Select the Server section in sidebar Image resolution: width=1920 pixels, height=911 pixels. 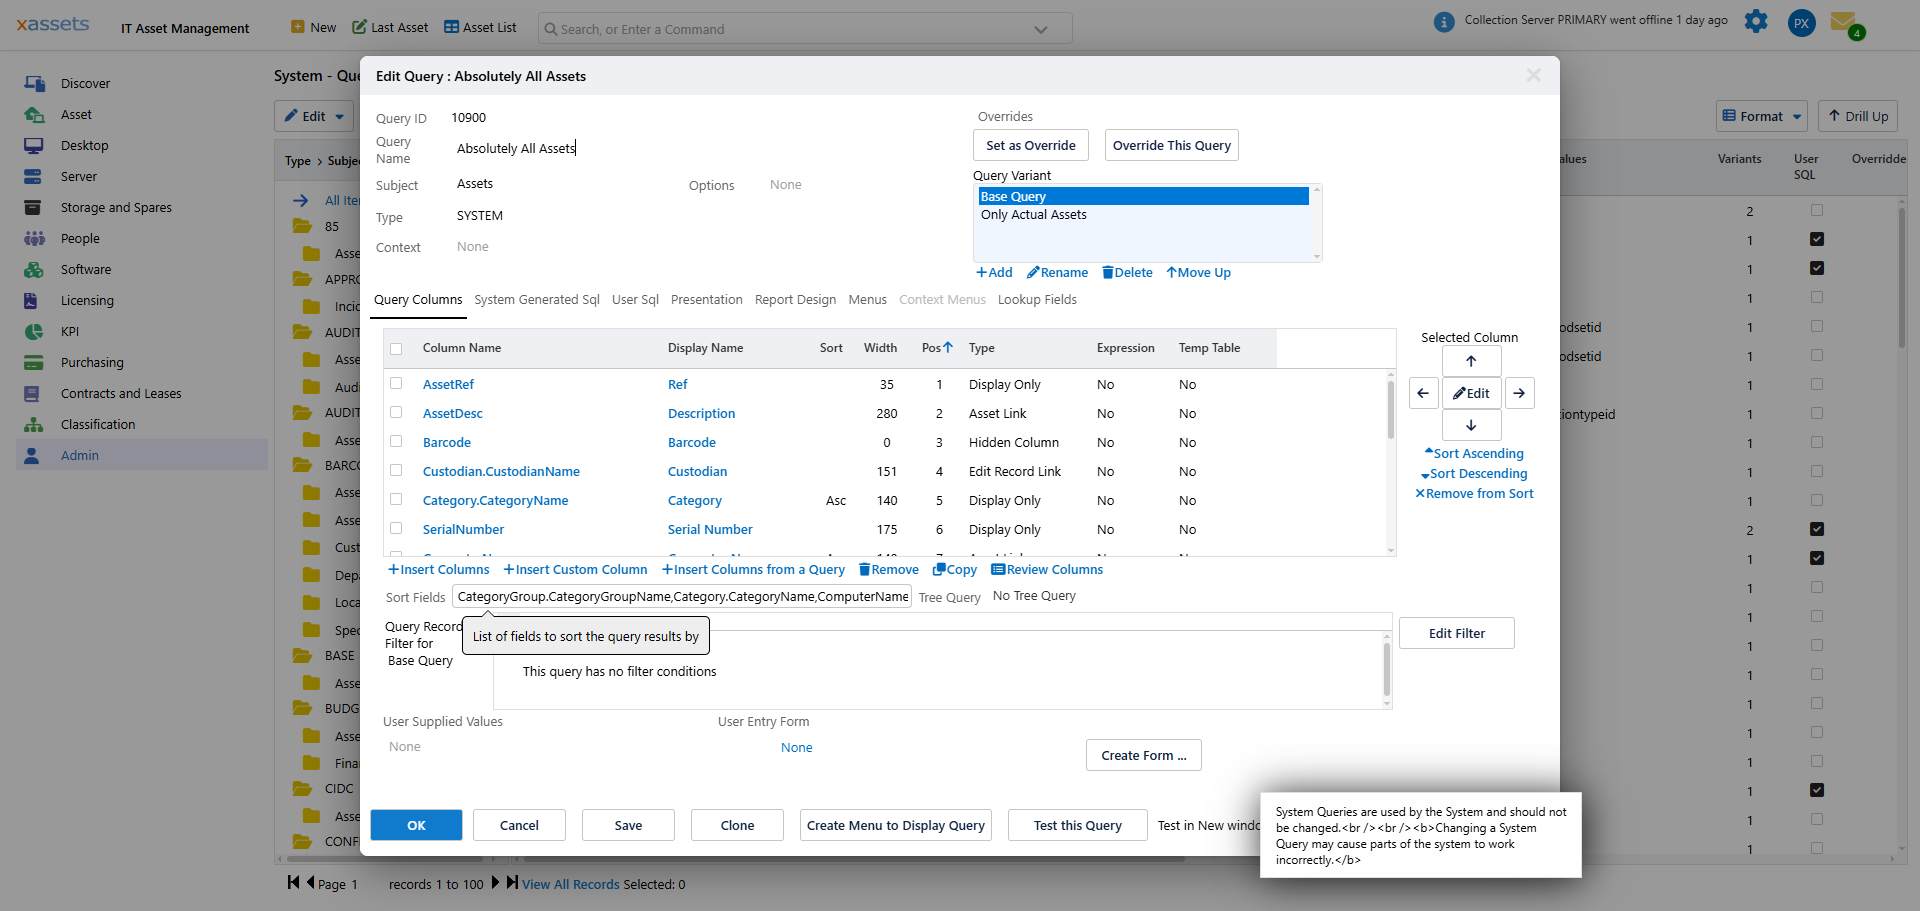click(x=78, y=176)
